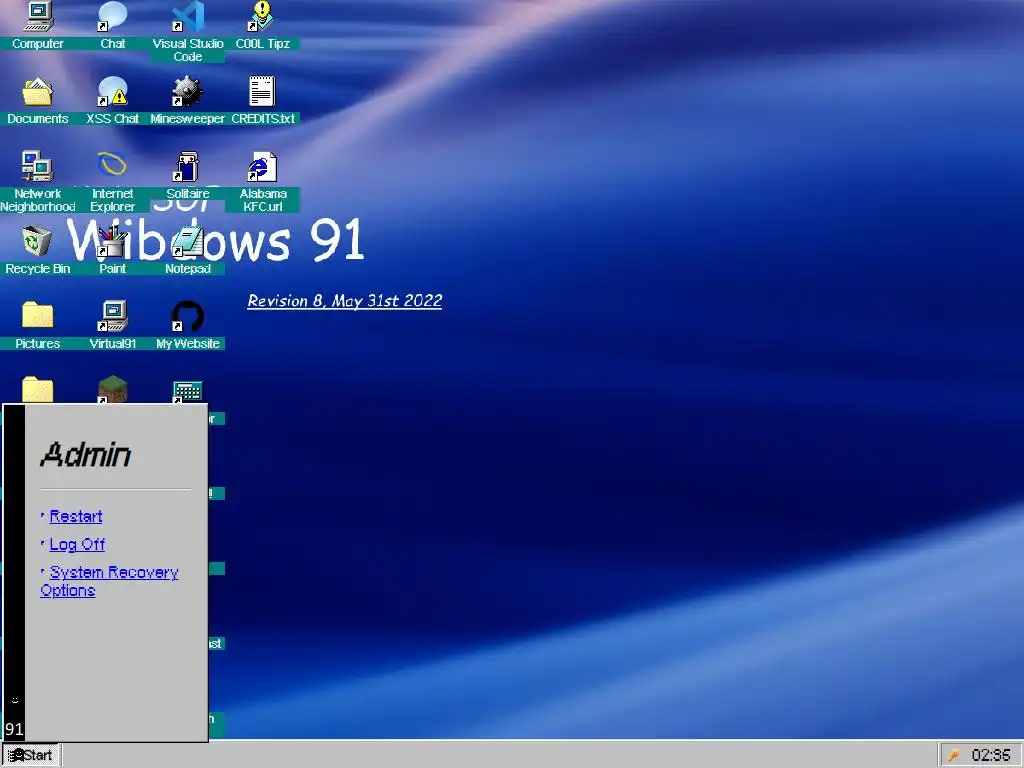
Task: Open the COOL Tipz shortcut
Action: point(263,26)
